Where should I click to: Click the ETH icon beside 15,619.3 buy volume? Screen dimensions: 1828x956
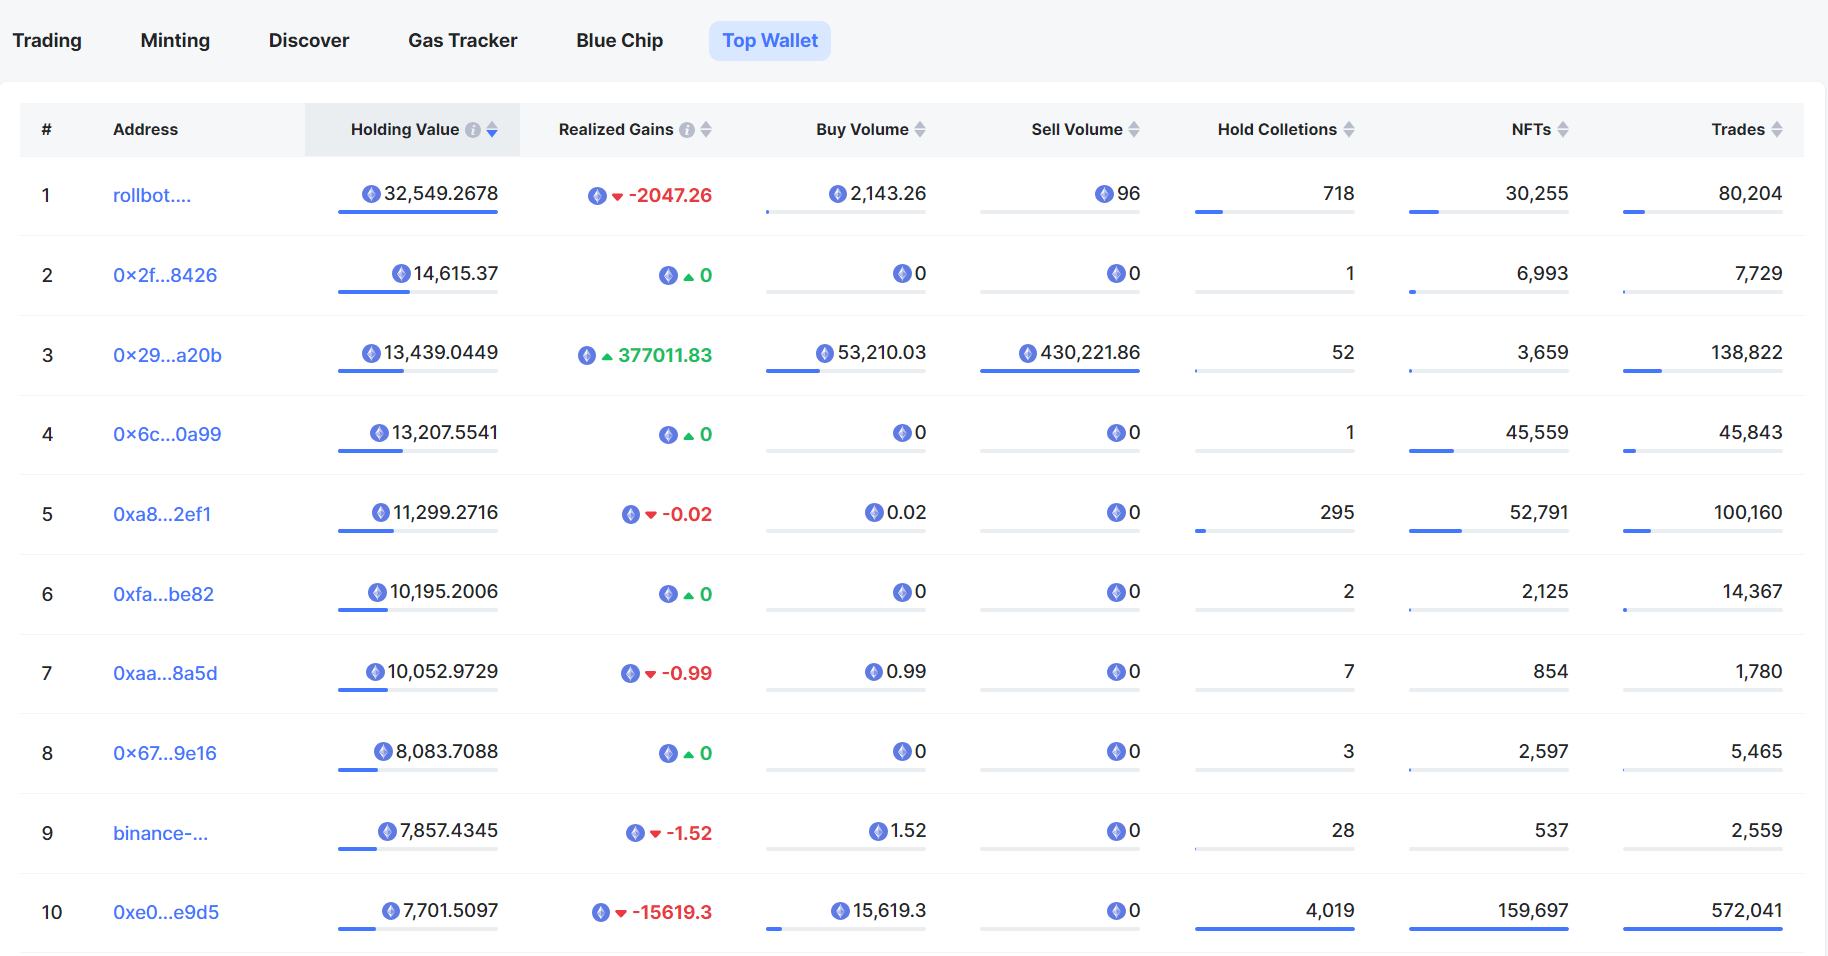coord(840,911)
